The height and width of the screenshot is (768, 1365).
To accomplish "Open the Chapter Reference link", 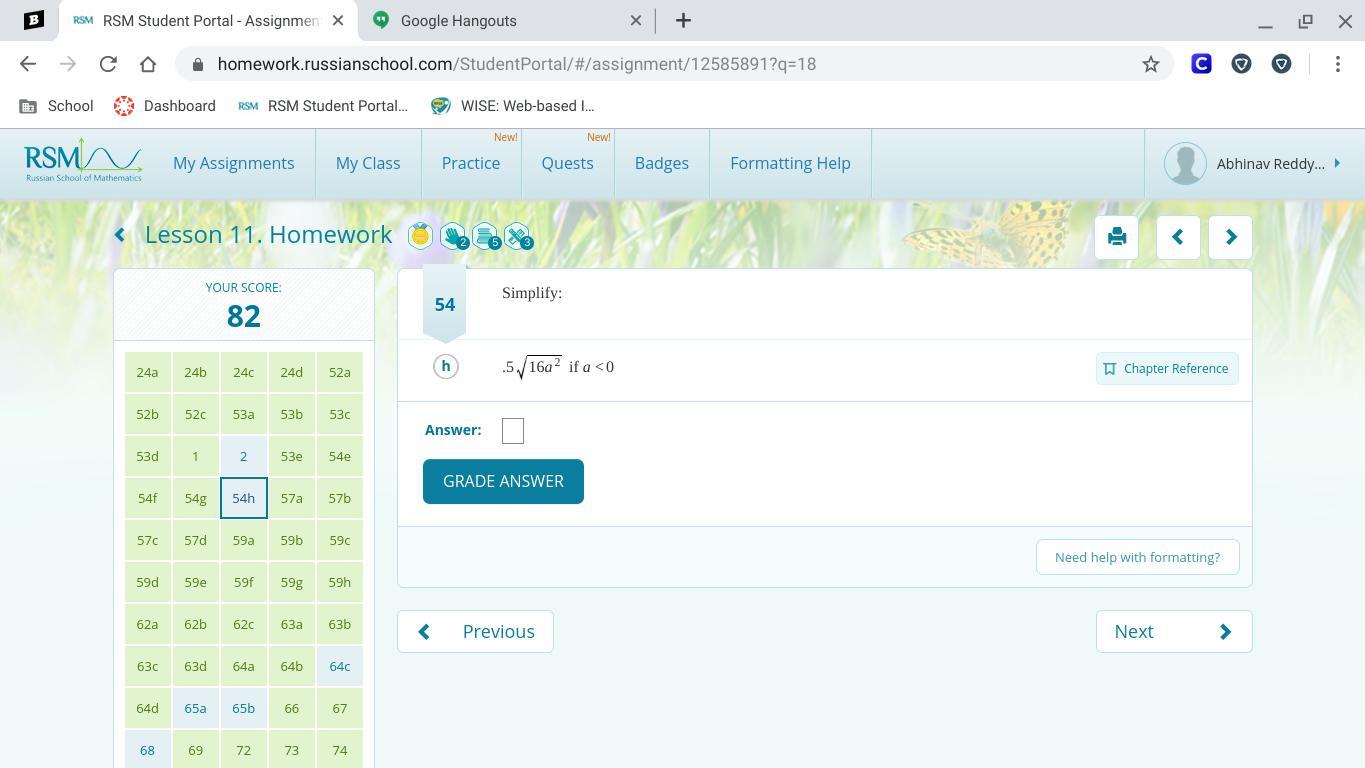I will (x=1167, y=368).
